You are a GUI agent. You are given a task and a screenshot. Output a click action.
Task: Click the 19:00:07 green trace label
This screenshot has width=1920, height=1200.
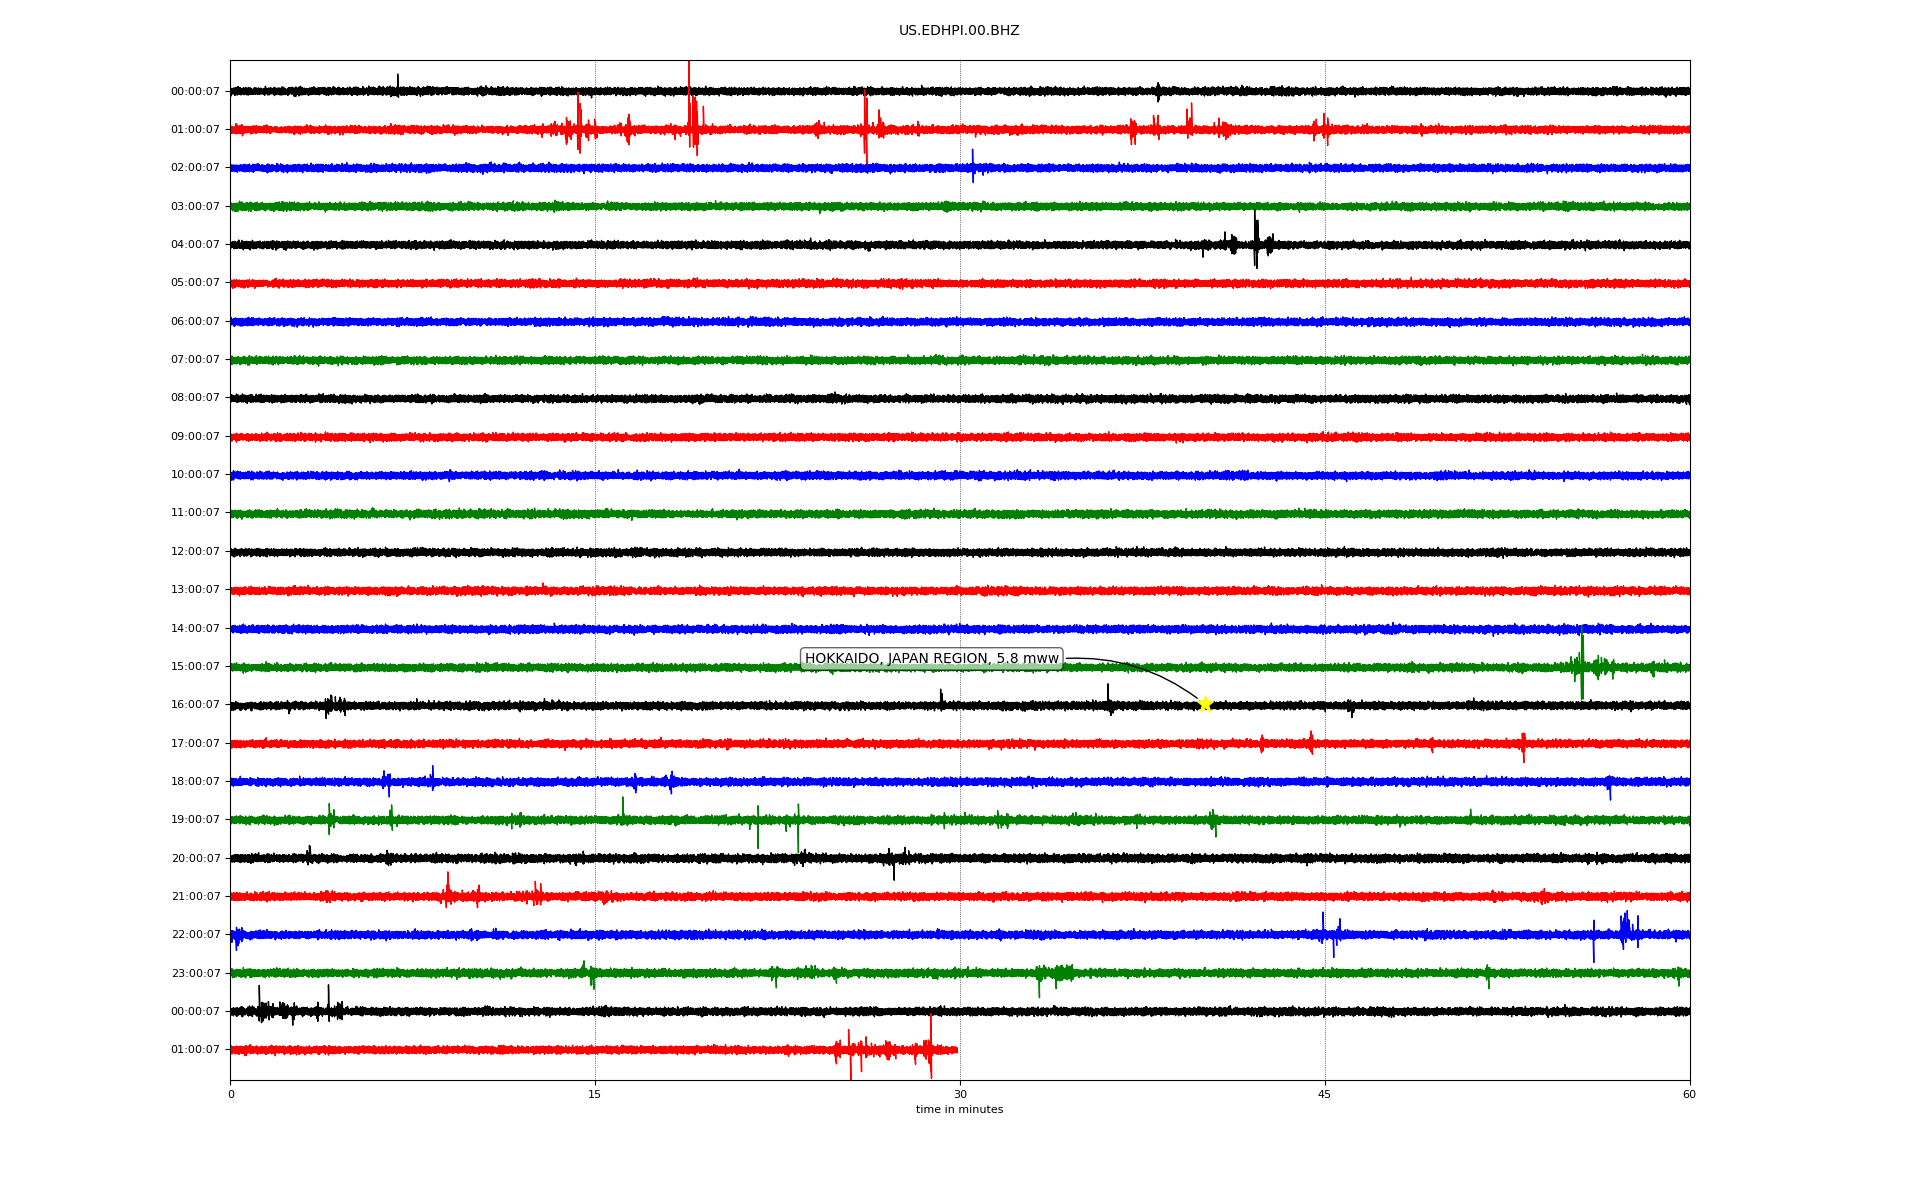(x=195, y=820)
